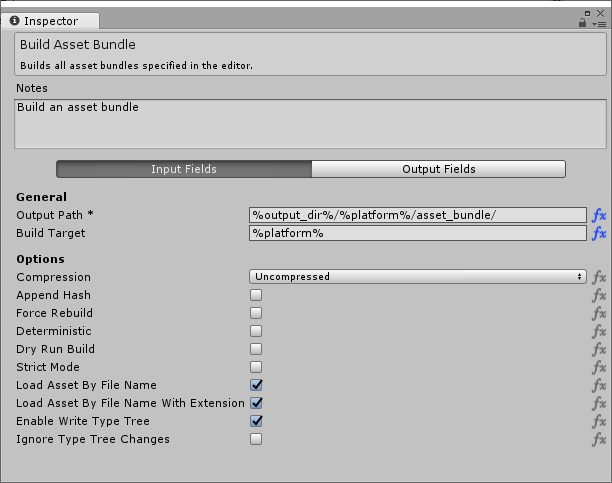
Task: Open the Compression dropdown
Action: click(x=417, y=277)
